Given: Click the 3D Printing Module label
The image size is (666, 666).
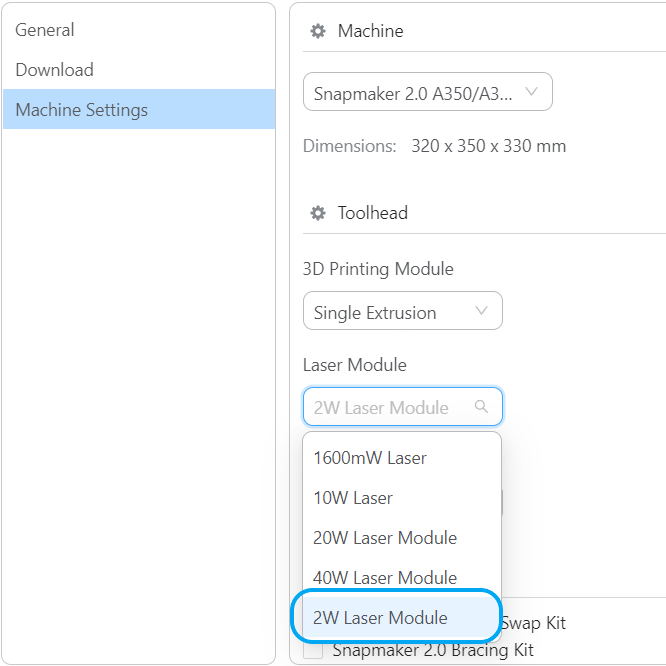Looking at the screenshot, I should (378, 269).
